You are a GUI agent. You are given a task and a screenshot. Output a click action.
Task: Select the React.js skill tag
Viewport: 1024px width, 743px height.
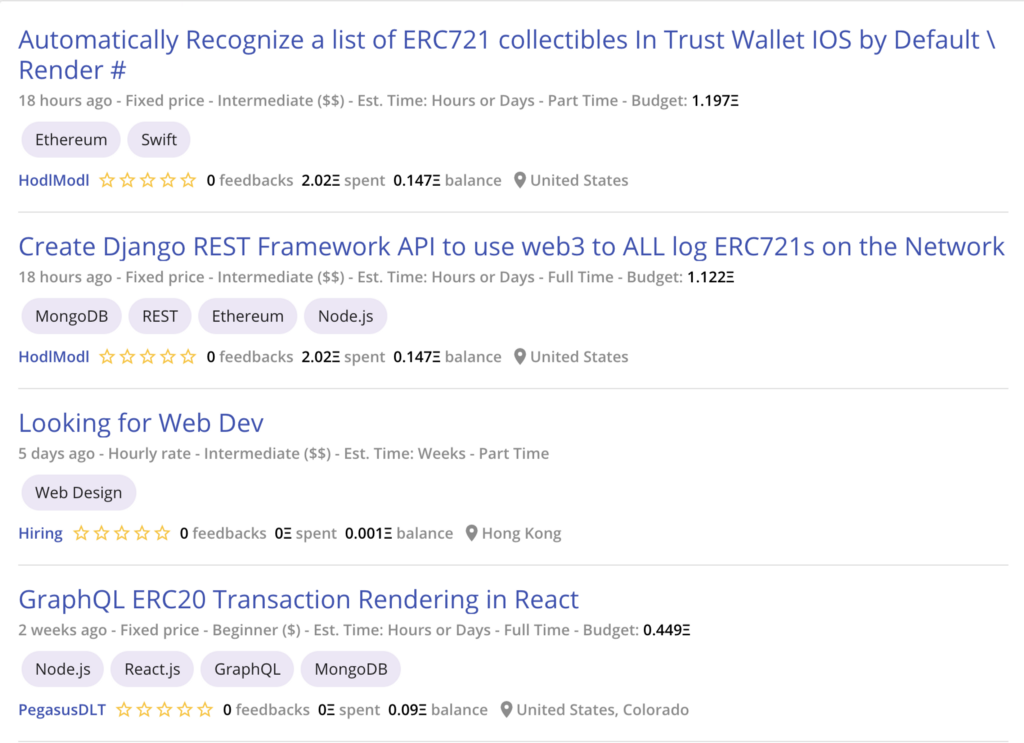[152, 669]
